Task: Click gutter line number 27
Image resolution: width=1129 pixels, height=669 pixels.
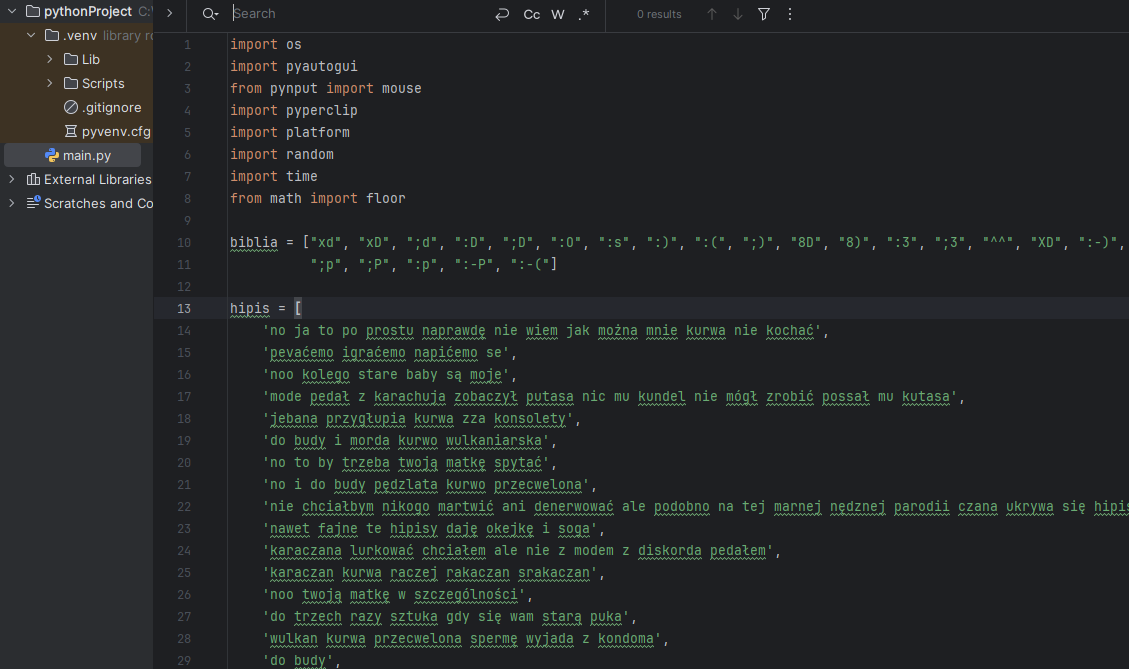Action: (x=184, y=617)
